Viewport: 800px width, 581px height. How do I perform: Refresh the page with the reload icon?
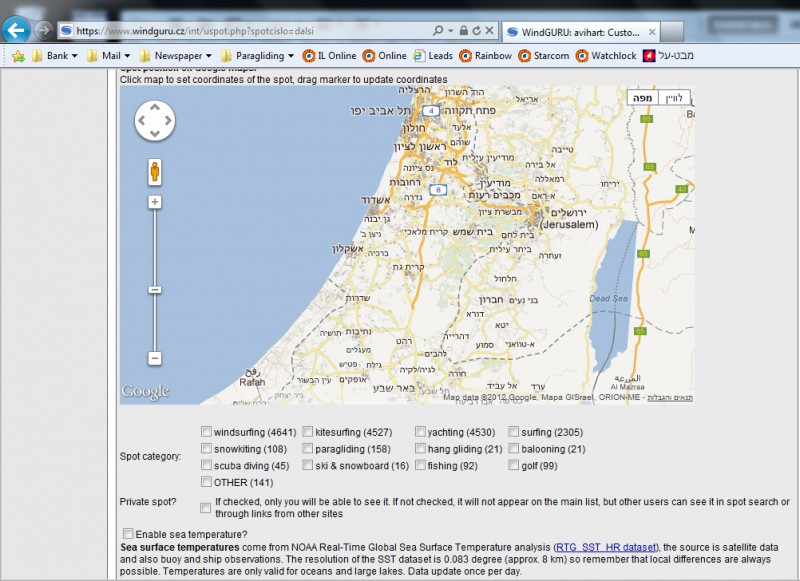click(x=476, y=31)
